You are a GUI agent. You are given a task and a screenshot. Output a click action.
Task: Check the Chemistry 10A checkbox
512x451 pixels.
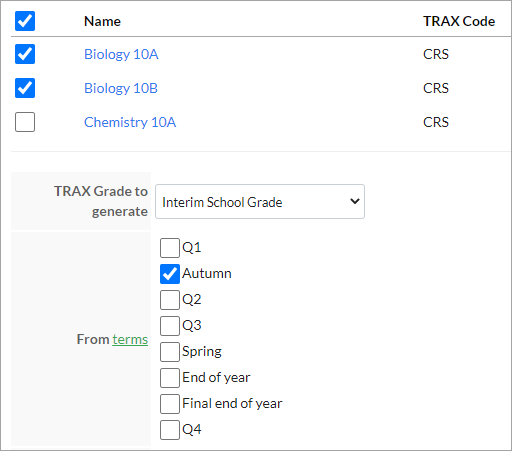point(25,122)
